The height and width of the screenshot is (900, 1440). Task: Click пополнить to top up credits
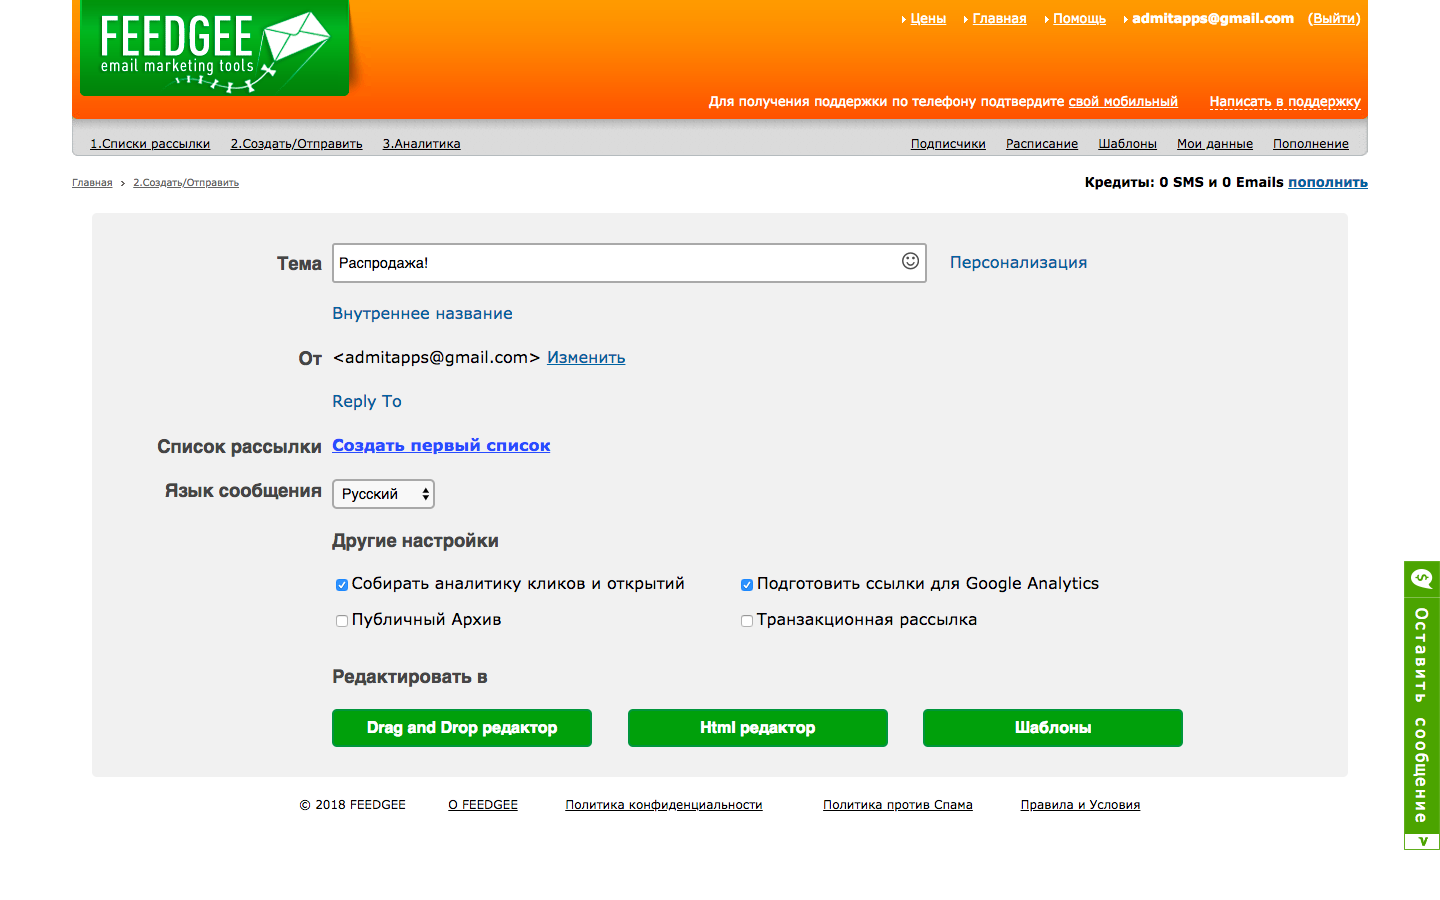[x=1327, y=182]
